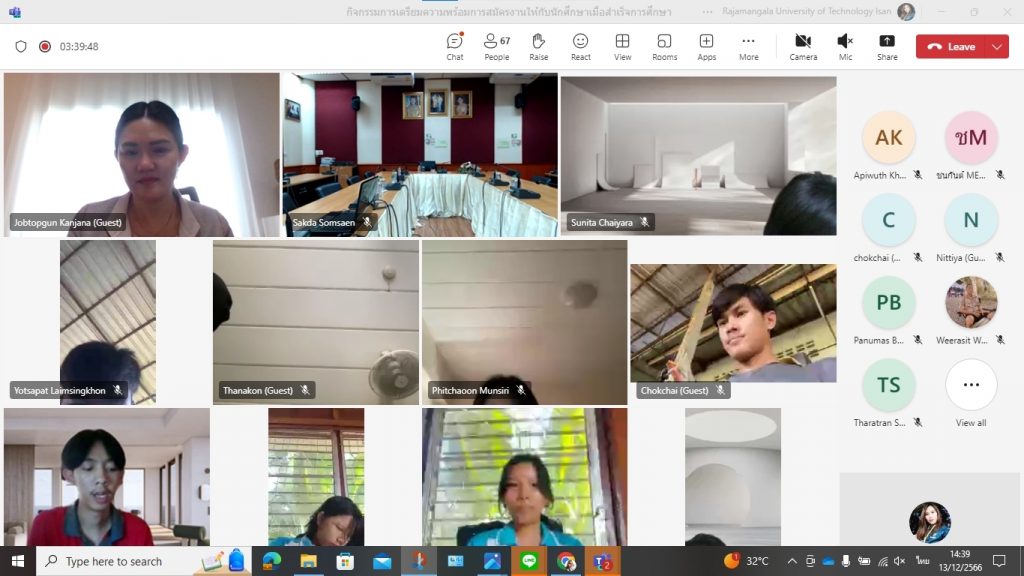1024x576 pixels.
Task: Expand the Leave button dropdown arrow
Action: coord(997,46)
